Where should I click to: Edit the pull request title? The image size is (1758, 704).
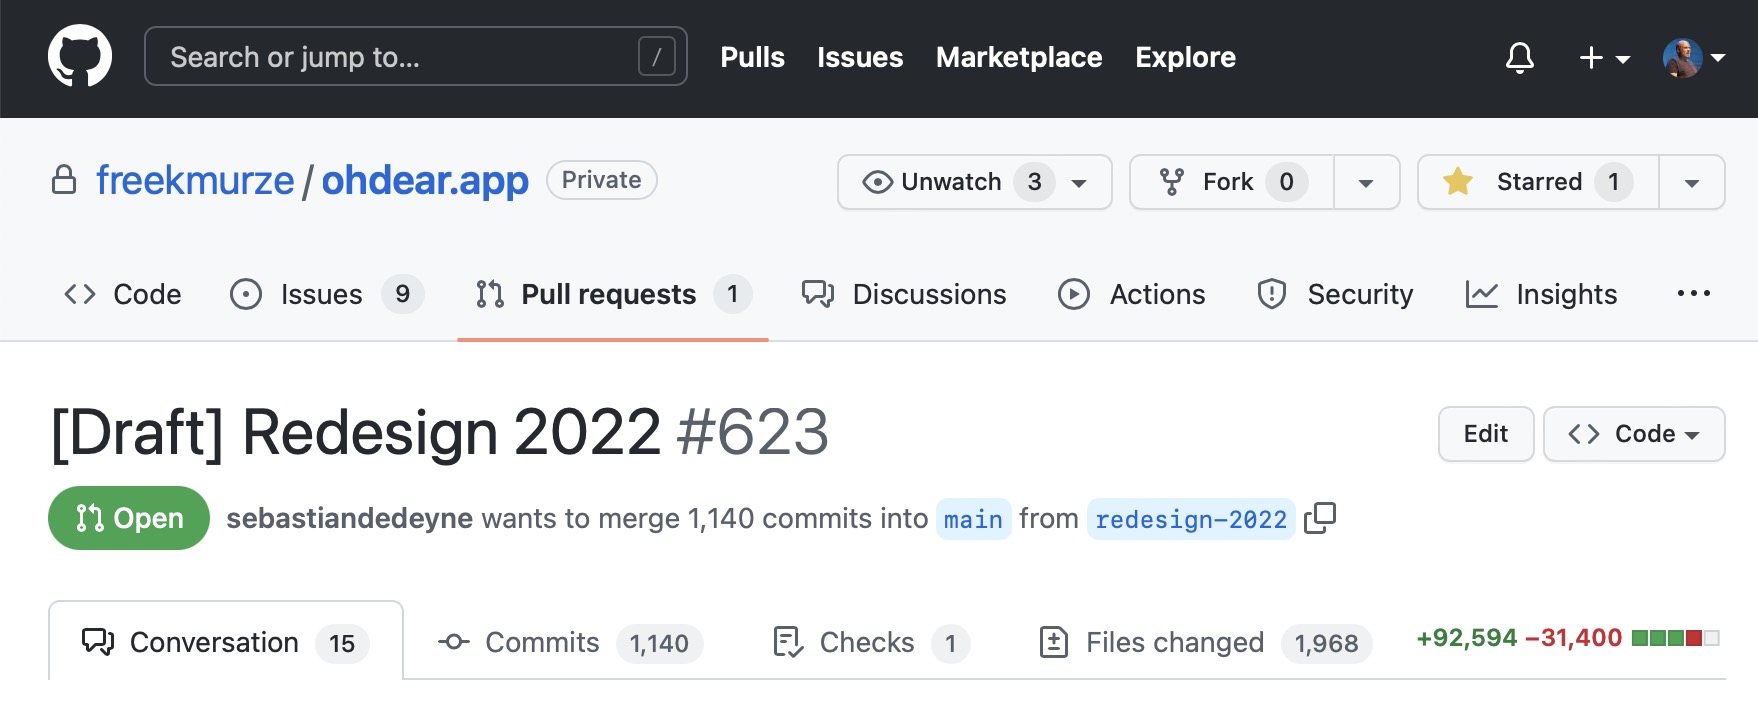tap(1486, 434)
